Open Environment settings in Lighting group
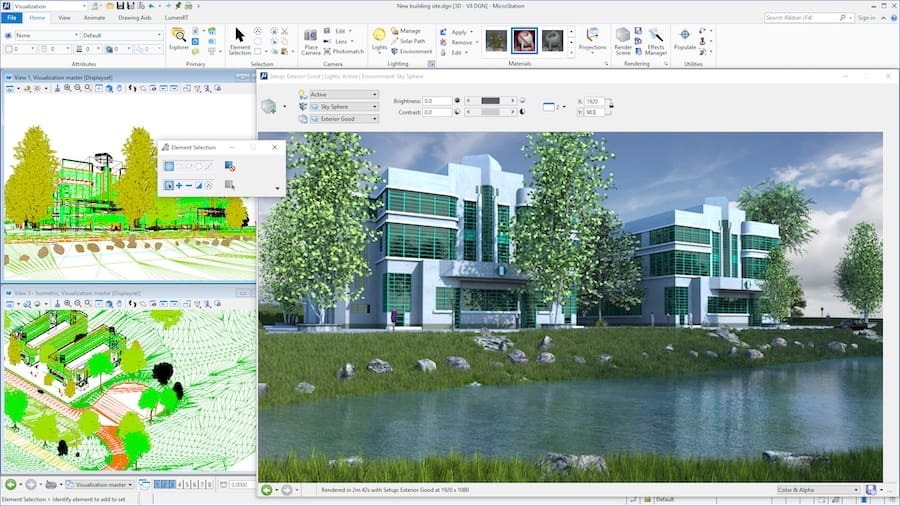 tap(412, 51)
